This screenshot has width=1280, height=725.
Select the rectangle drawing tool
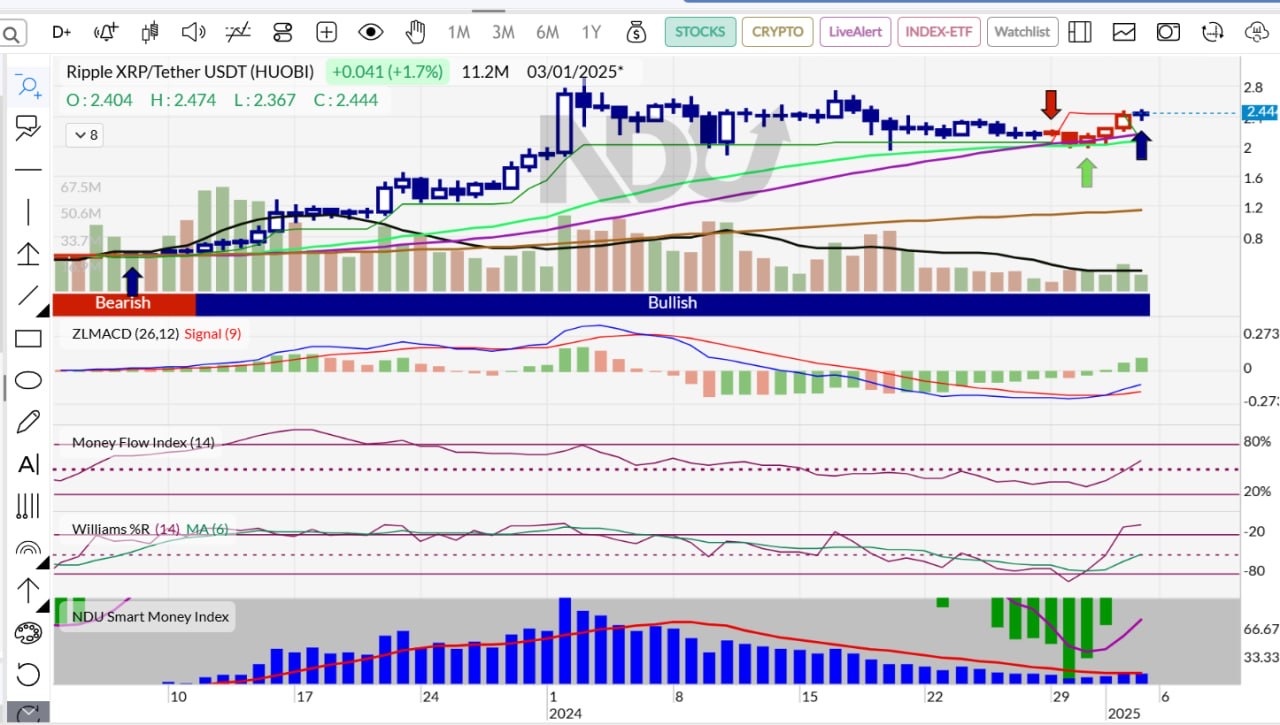point(28,339)
